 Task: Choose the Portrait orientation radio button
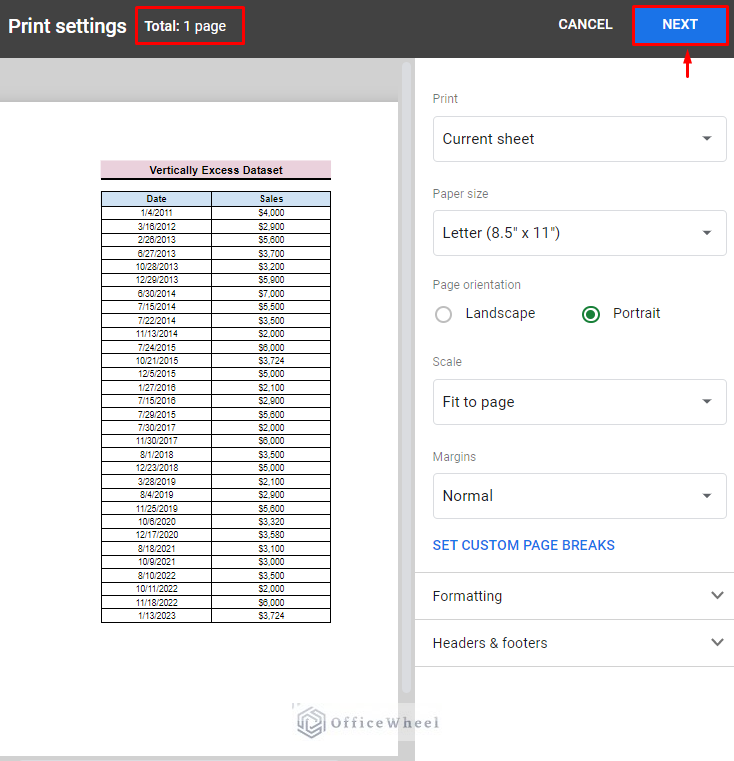pos(591,314)
